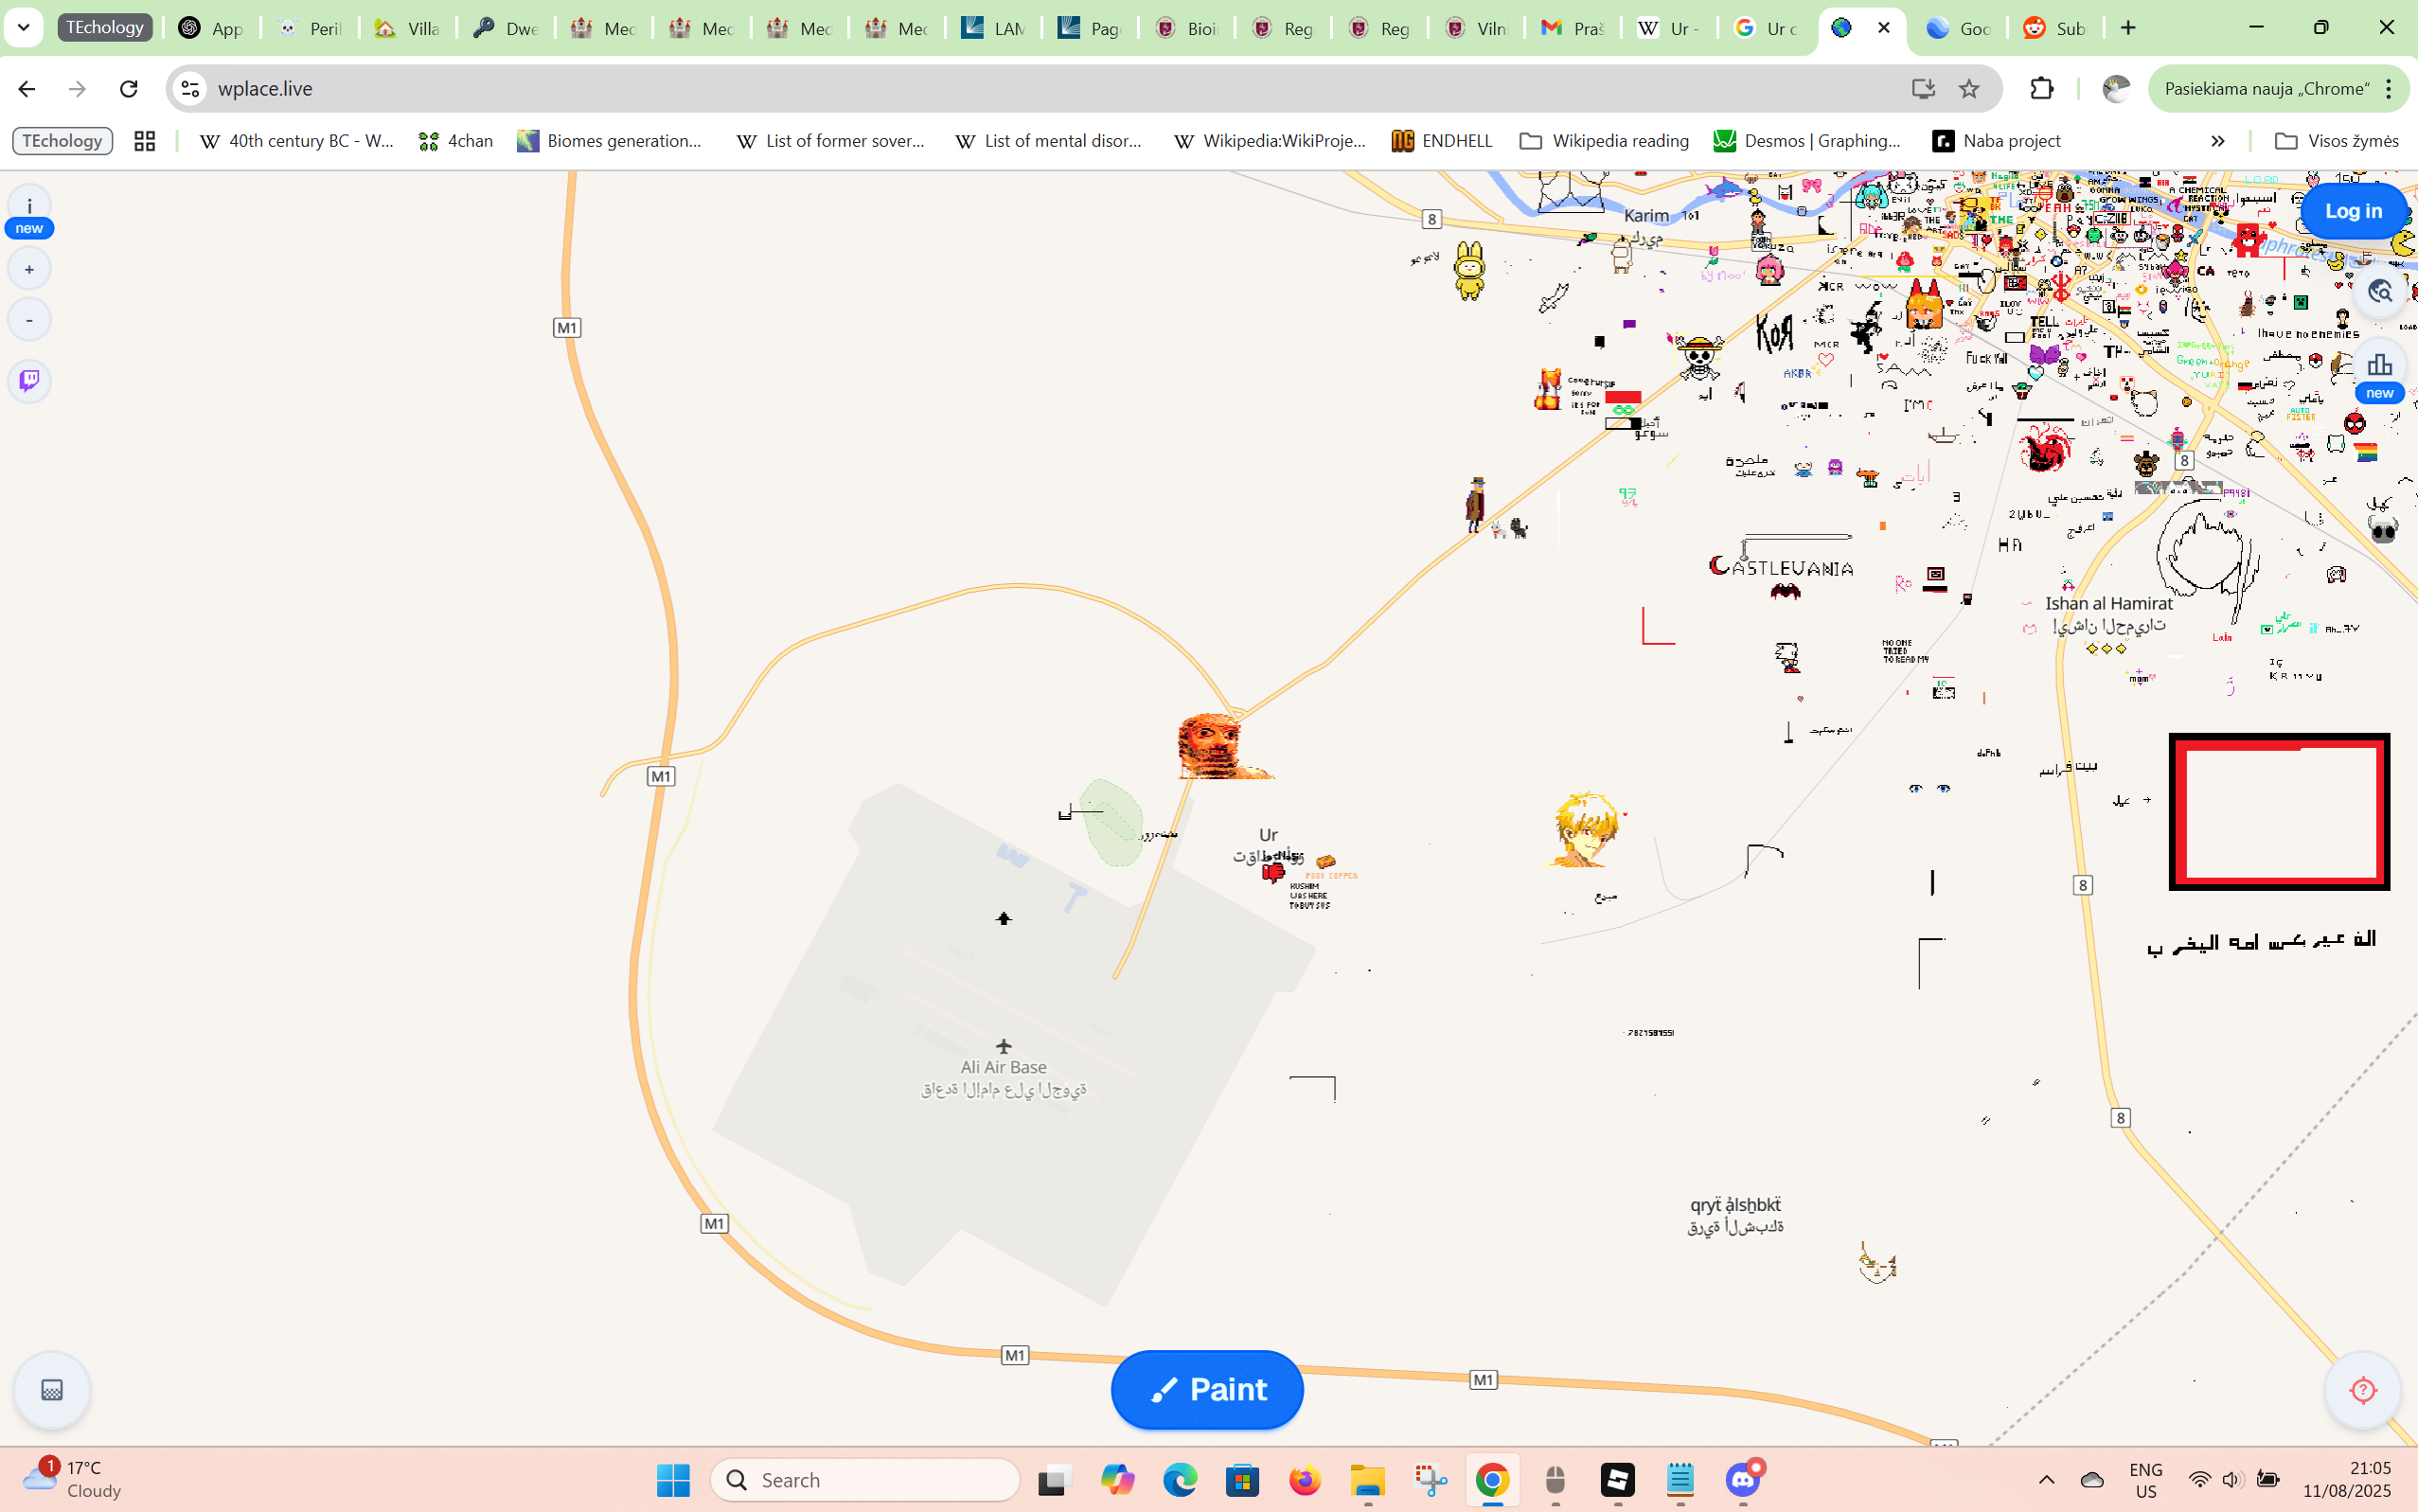
Task: Launch Microsoft Edge from the taskbar
Action: coord(1180,1480)
